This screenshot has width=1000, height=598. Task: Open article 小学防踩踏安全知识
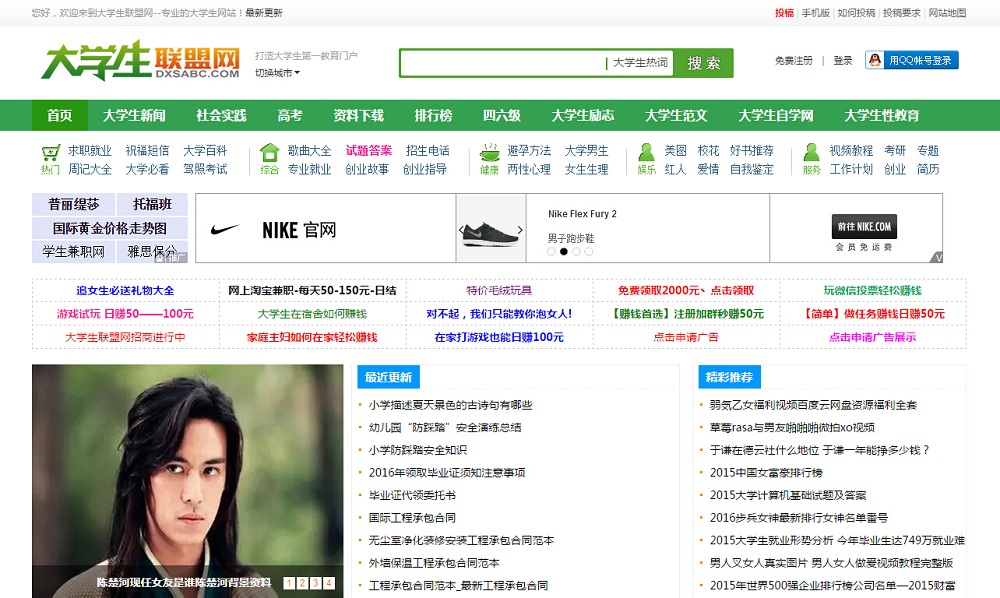click(x=418, y=450)
